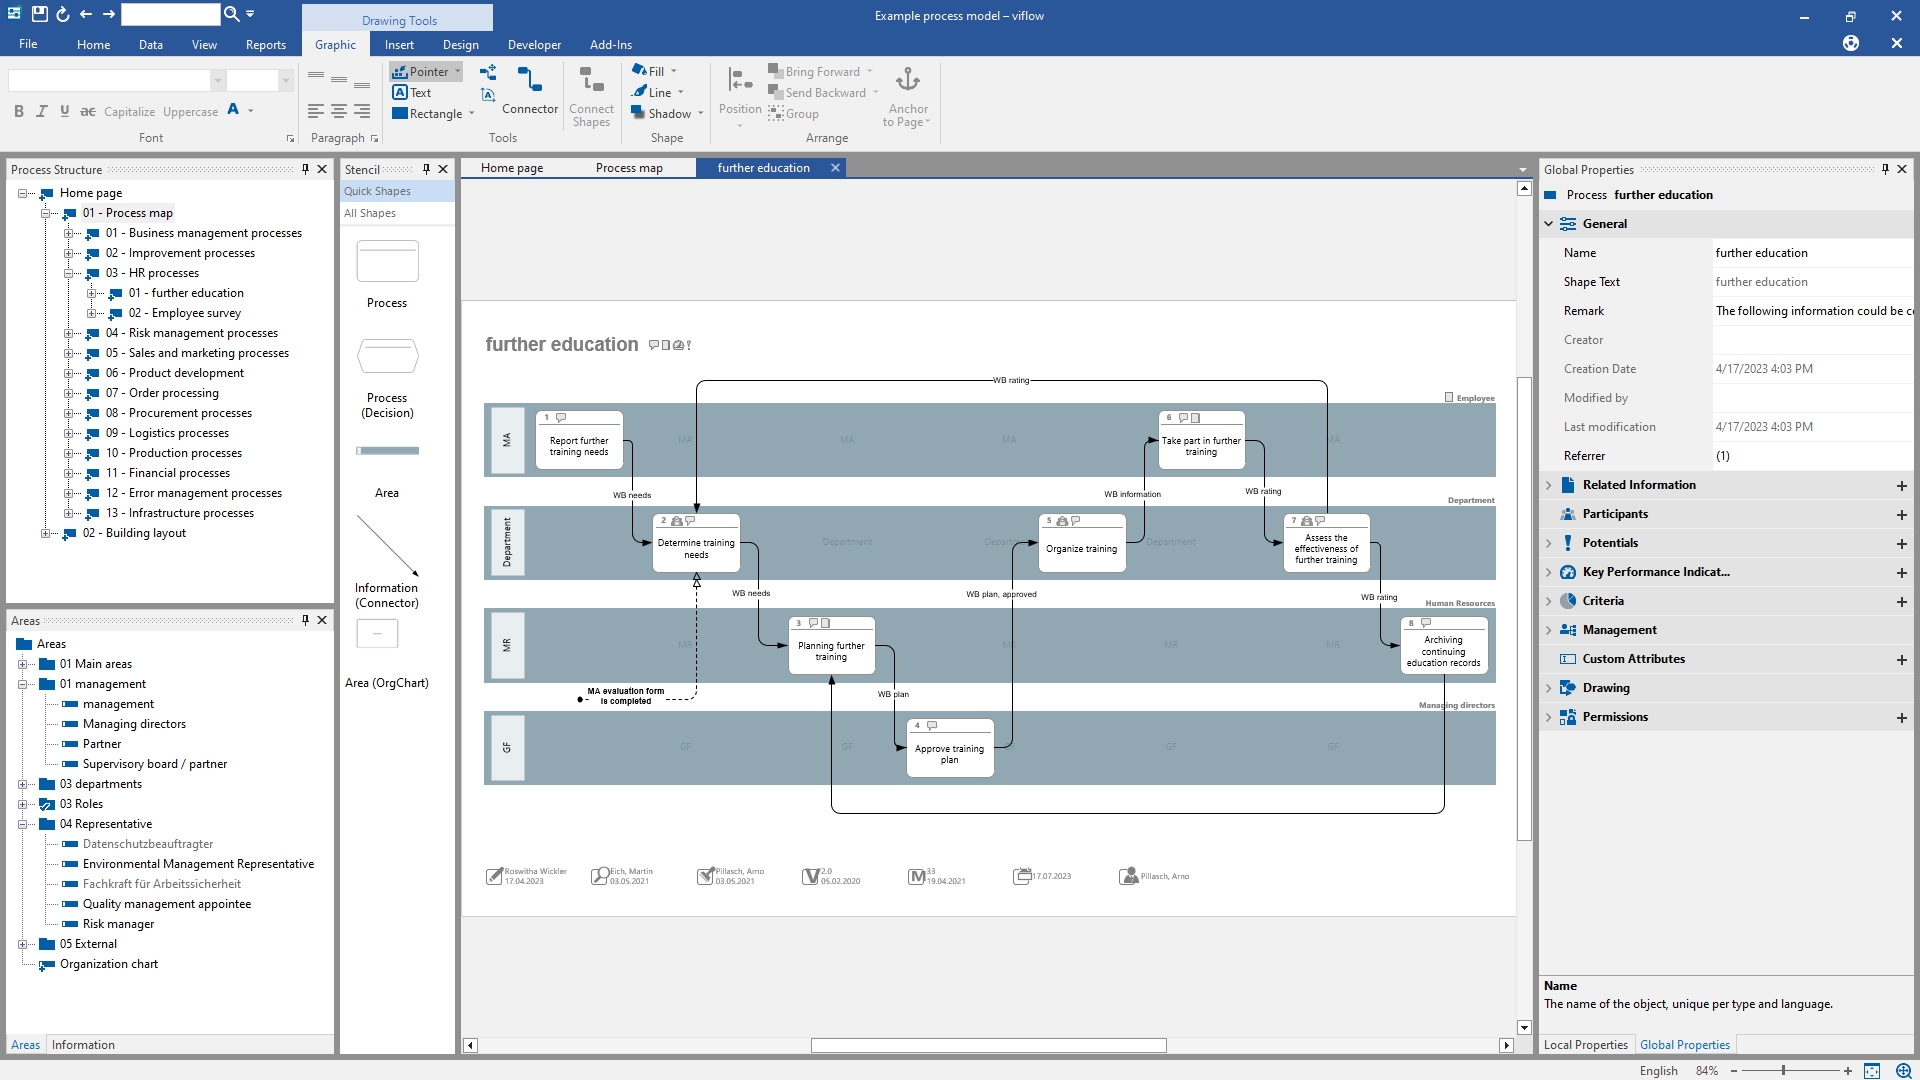Open the Insert ribbon tab

[398, 44]
